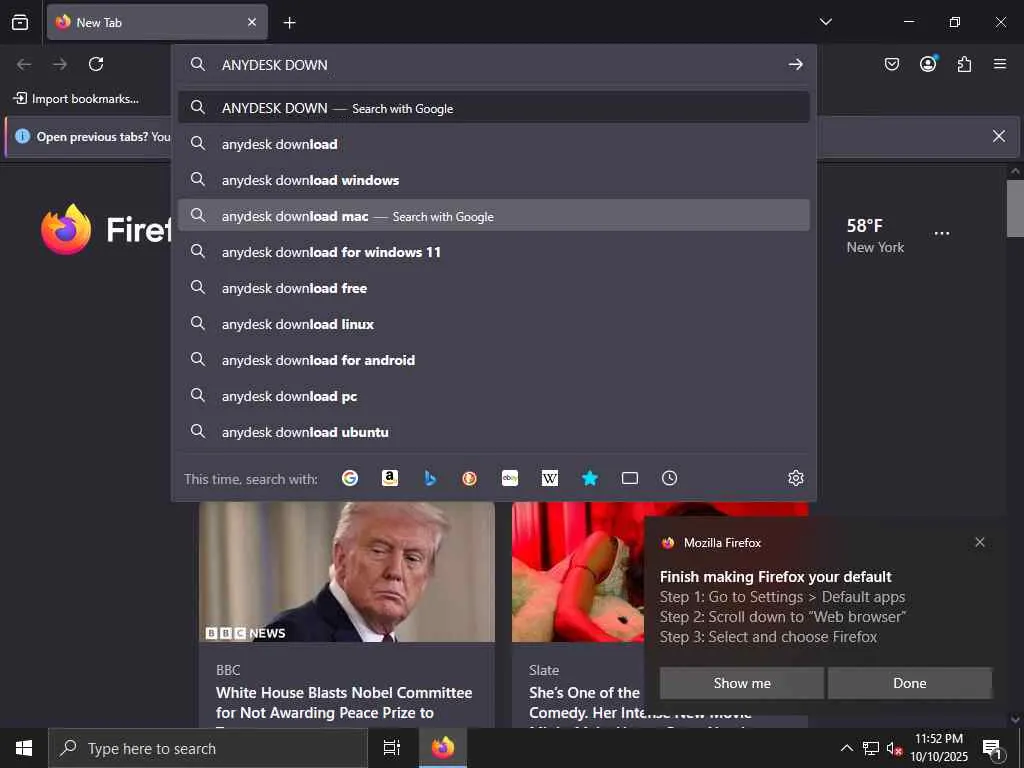Select suggestion 'anydesk download free'
1024x768 pixels.
click(494, 287)
